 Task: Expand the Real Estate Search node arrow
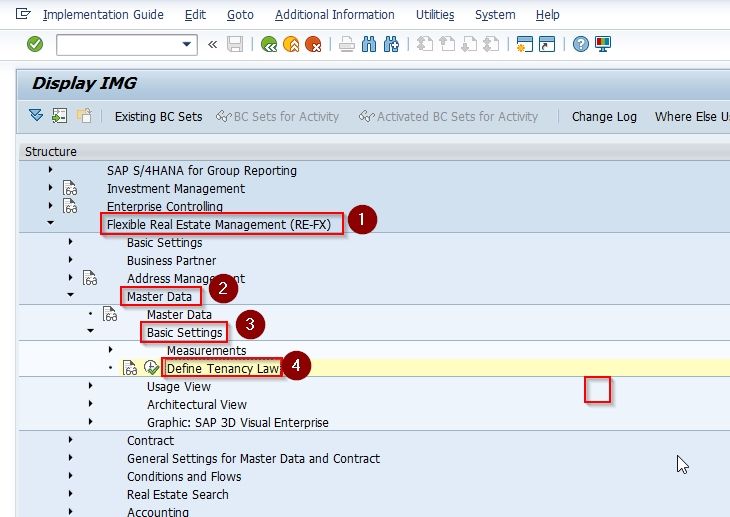coord(70,493)
